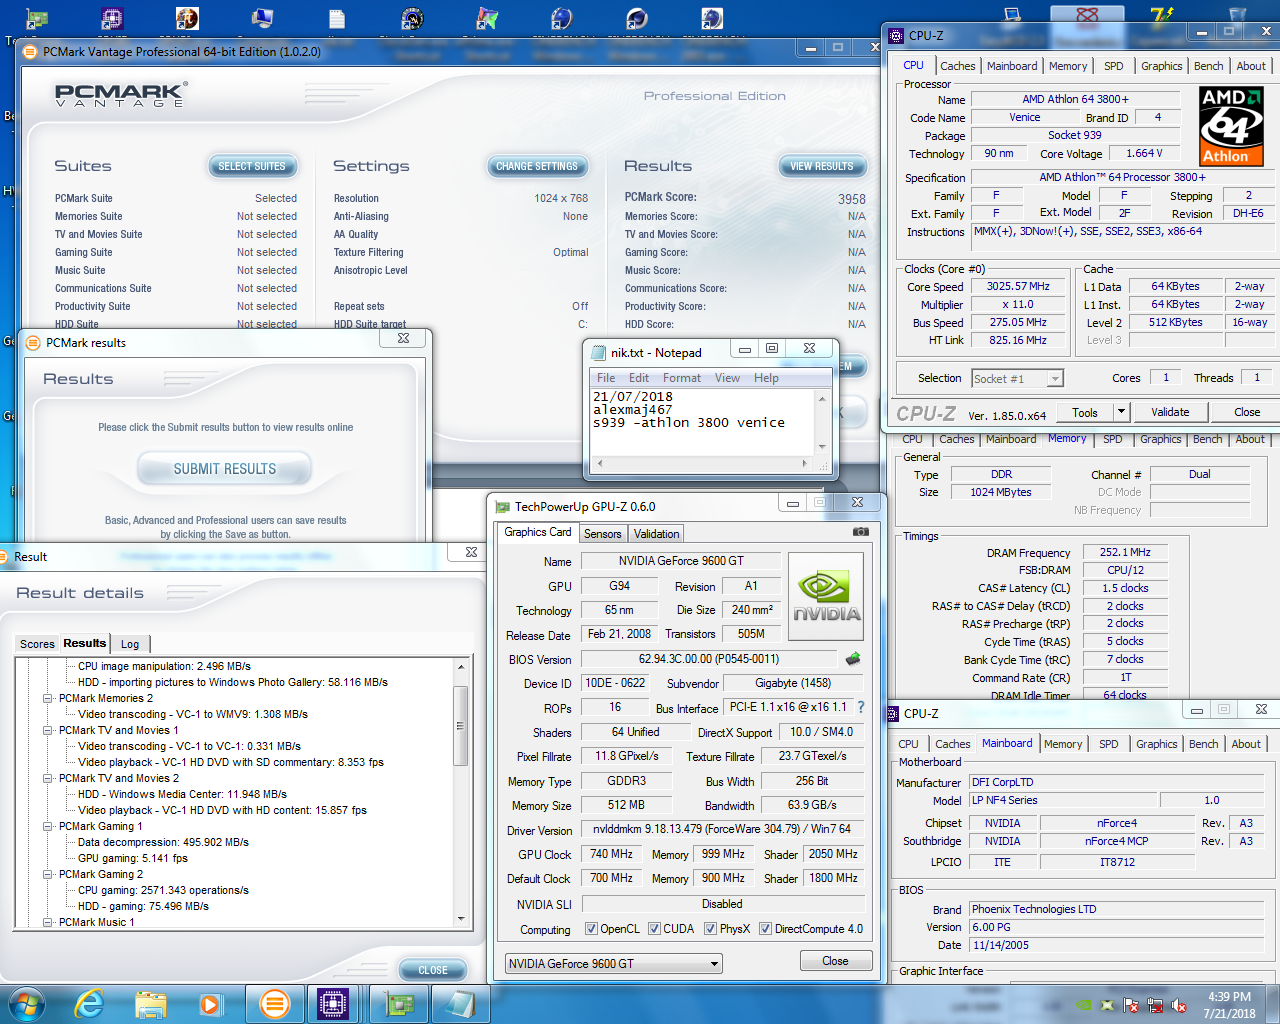Collapse the PCMark Music 1 tree node
This screenshot has height=1024, width=1280.
pos(47,922)
